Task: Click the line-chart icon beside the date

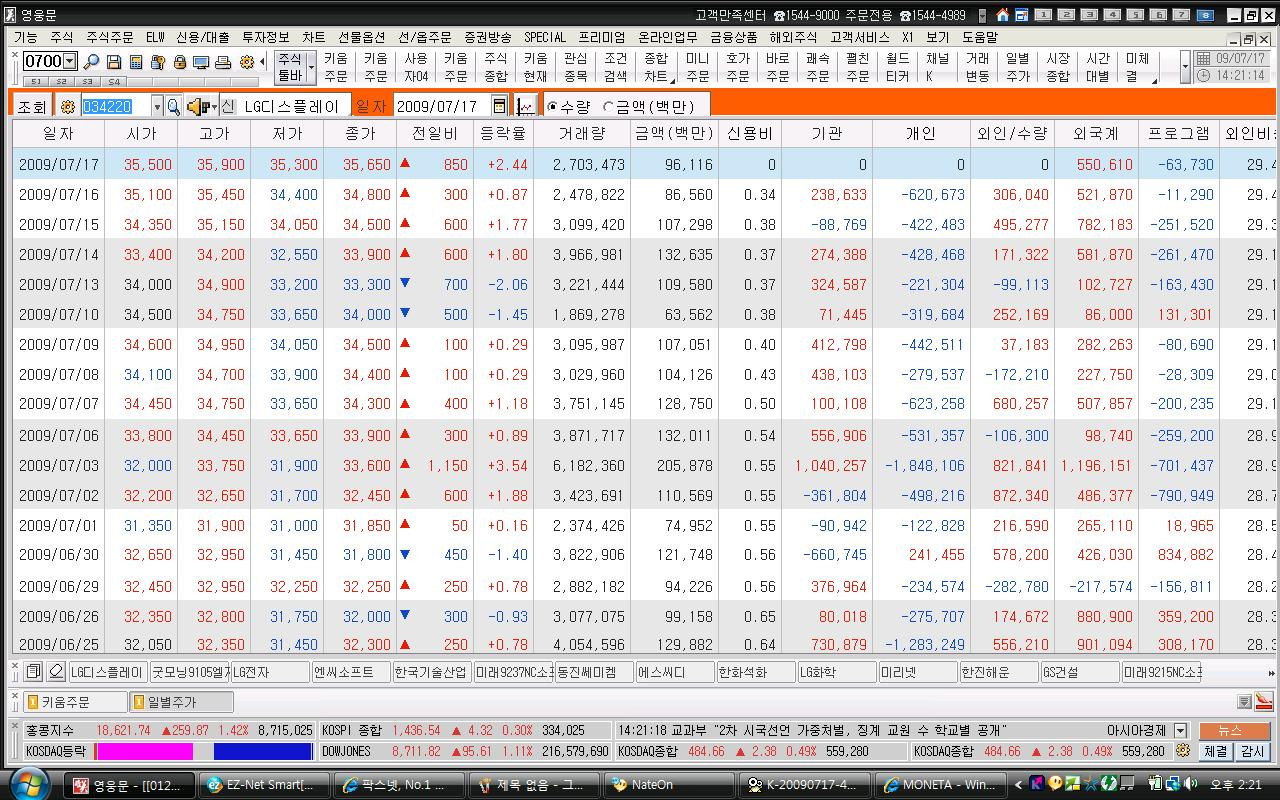Action: [526, 104]
